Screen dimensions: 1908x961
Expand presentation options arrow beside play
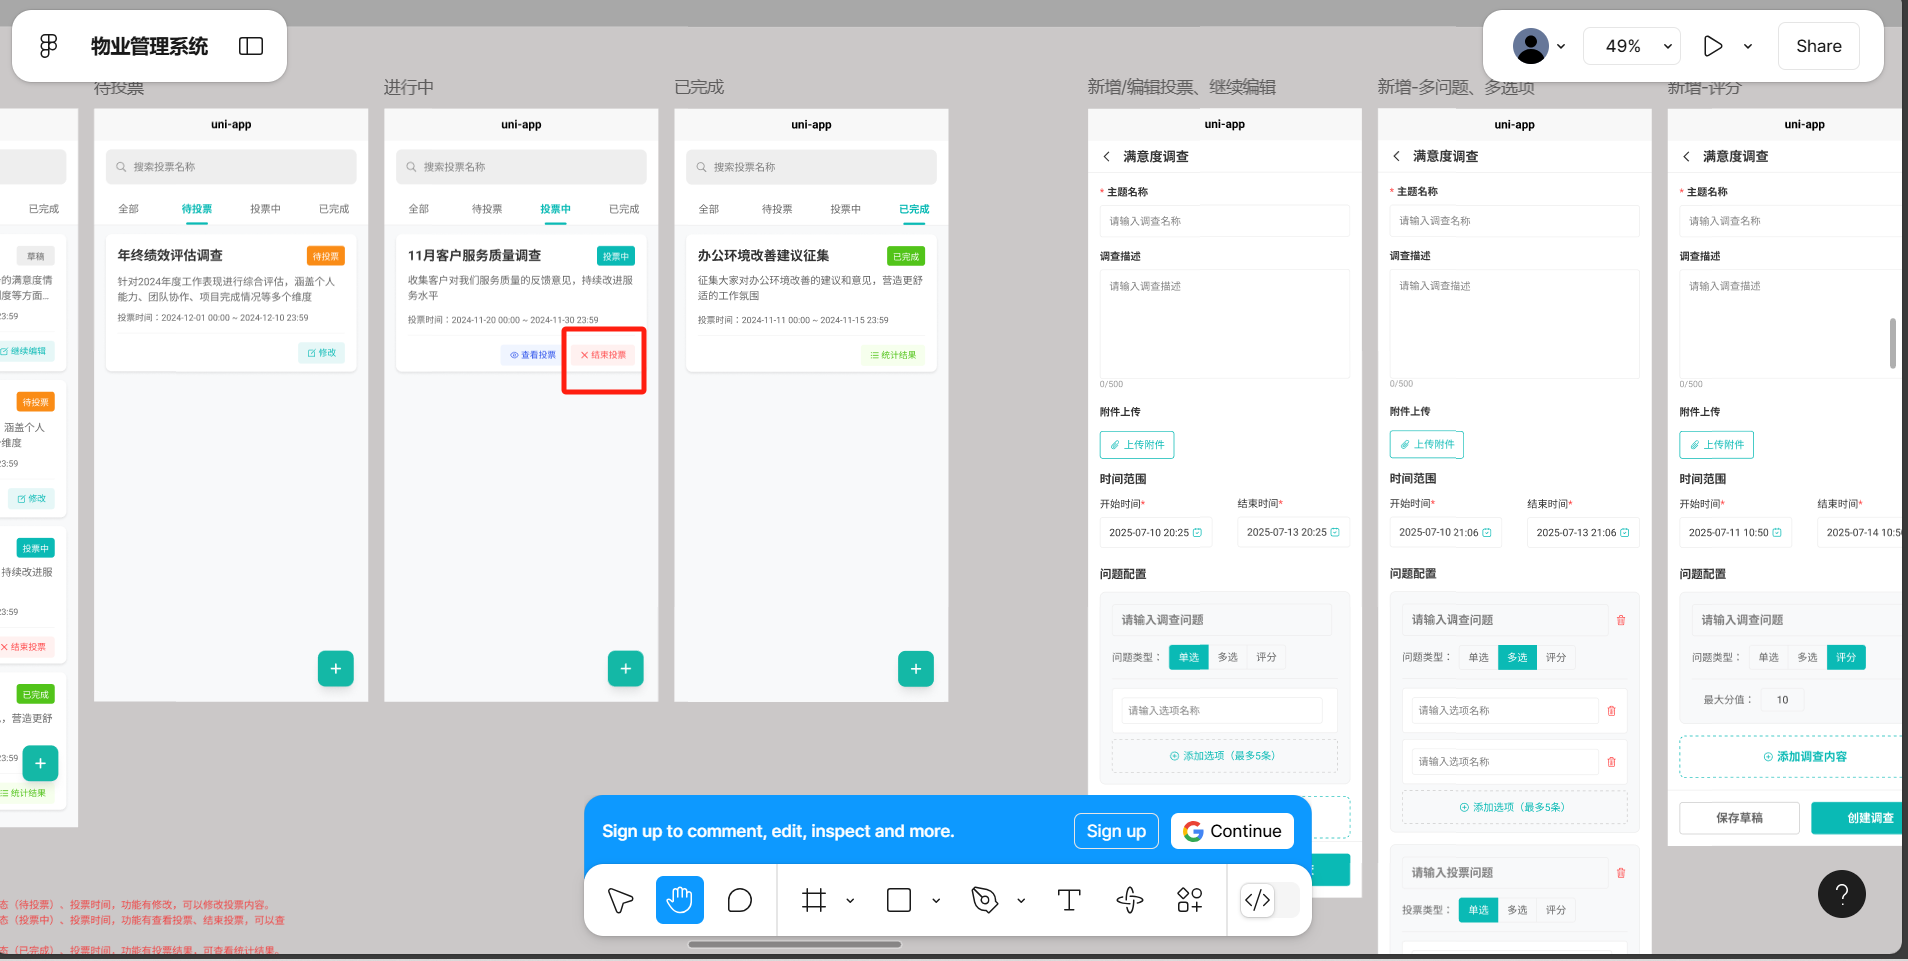[1748, 46]
